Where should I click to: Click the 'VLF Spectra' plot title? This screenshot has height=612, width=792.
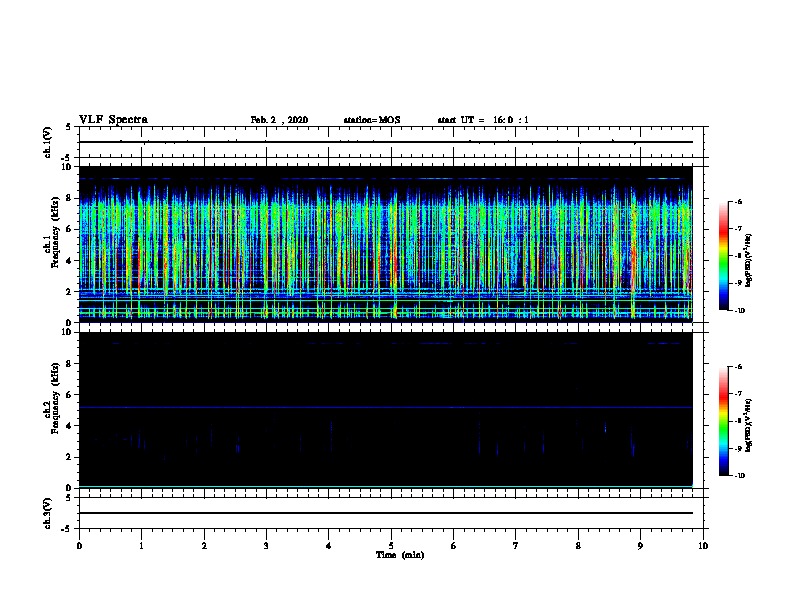coord(113,120)
